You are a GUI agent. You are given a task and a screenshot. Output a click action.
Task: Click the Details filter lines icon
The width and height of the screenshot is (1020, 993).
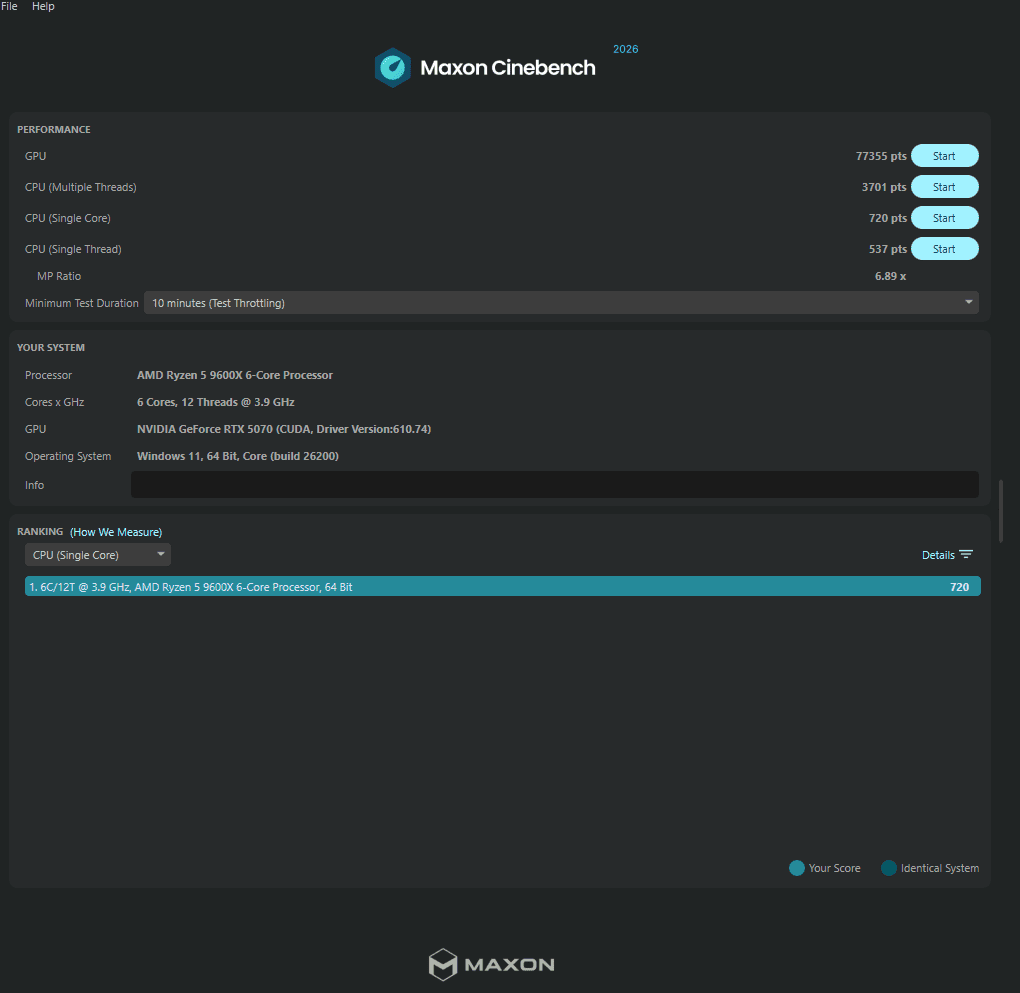coord(966,554)
